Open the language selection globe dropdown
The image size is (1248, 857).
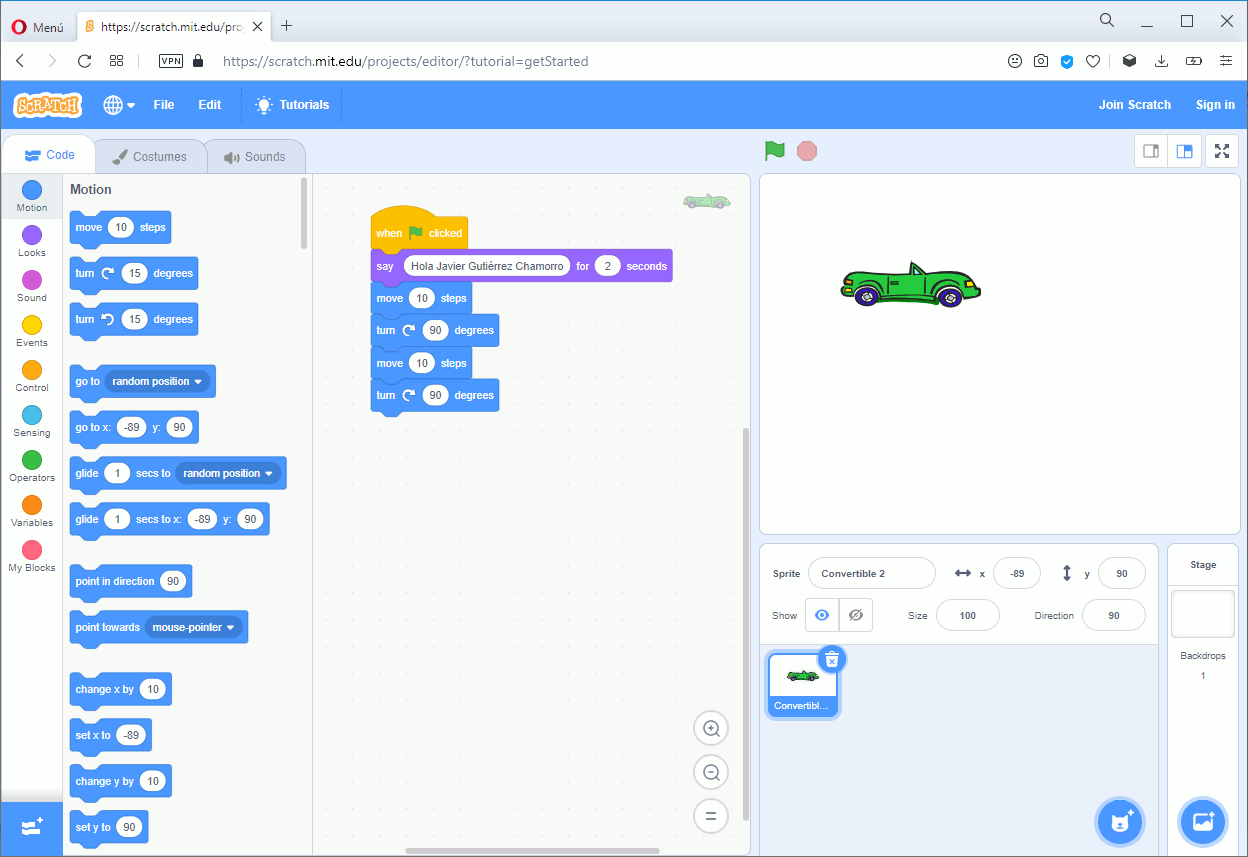(x=118, y=104)
